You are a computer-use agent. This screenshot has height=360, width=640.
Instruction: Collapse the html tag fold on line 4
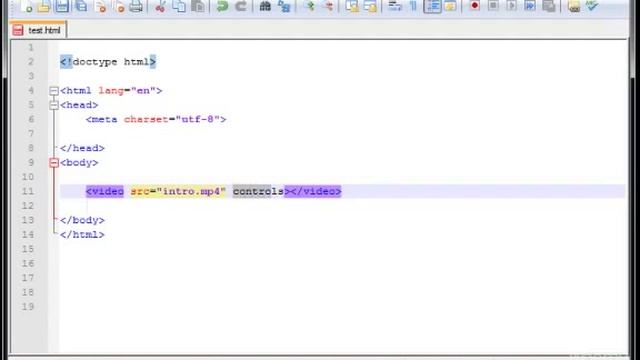54,91
